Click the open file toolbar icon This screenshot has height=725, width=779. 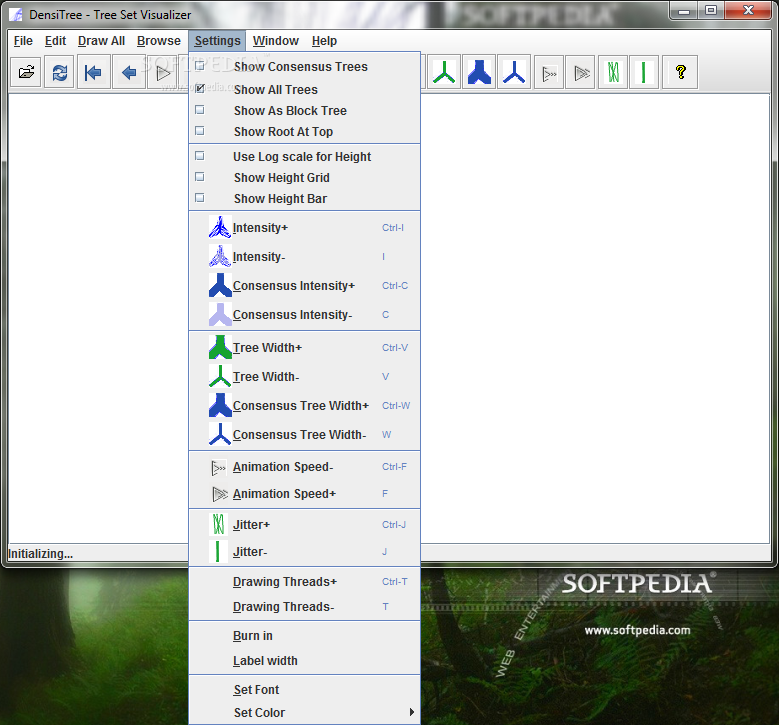[26, 73]
